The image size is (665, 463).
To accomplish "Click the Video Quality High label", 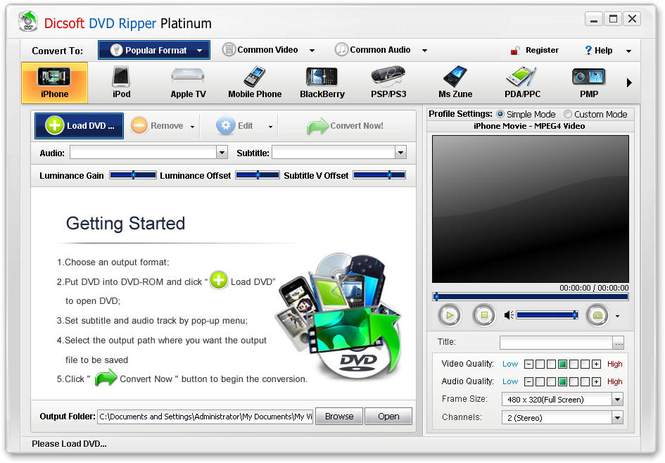I will pos(615,364).
